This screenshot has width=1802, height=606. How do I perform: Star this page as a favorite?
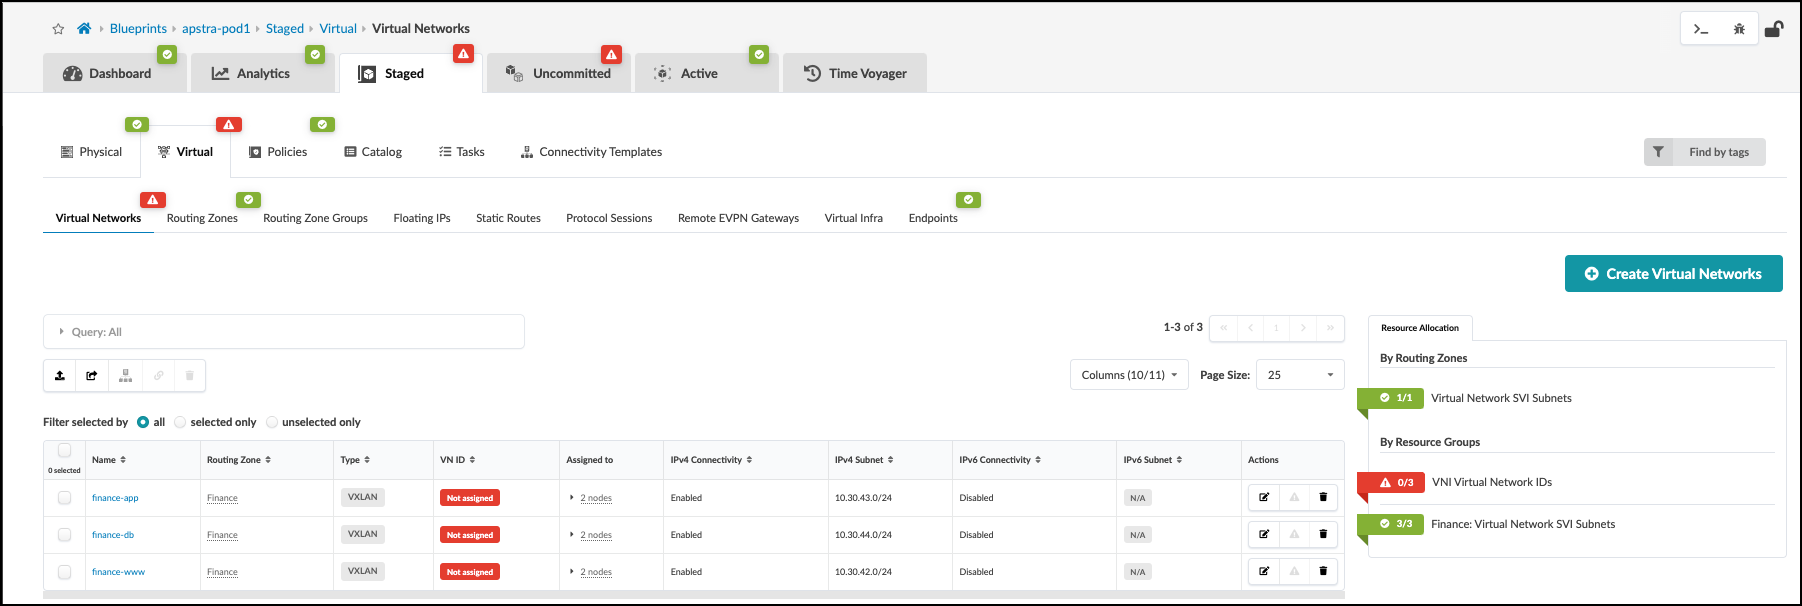point(58,29)
